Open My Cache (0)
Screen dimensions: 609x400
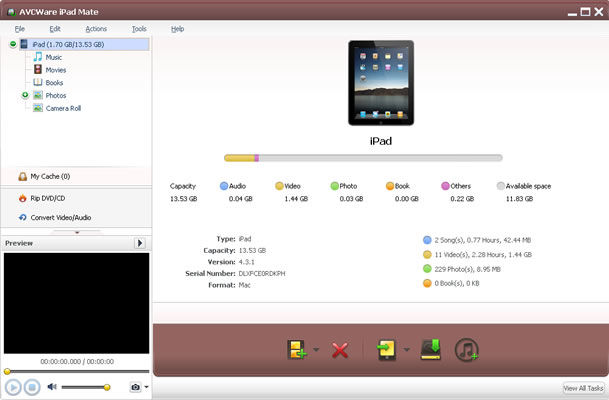pos(50,176)
